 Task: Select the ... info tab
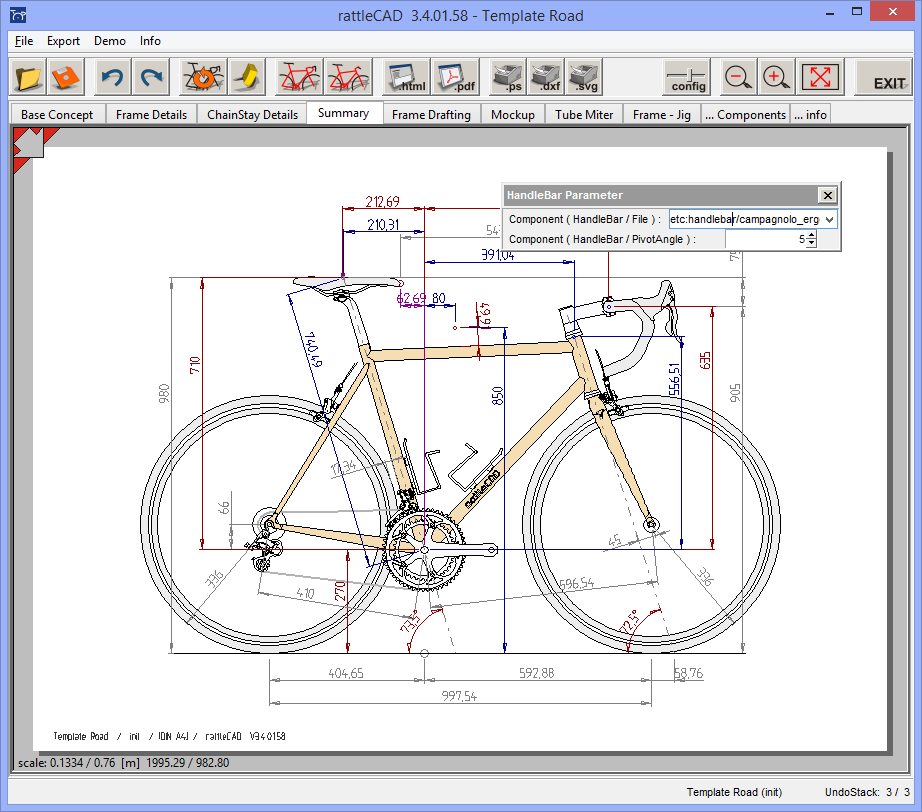(x=810, y=115)
